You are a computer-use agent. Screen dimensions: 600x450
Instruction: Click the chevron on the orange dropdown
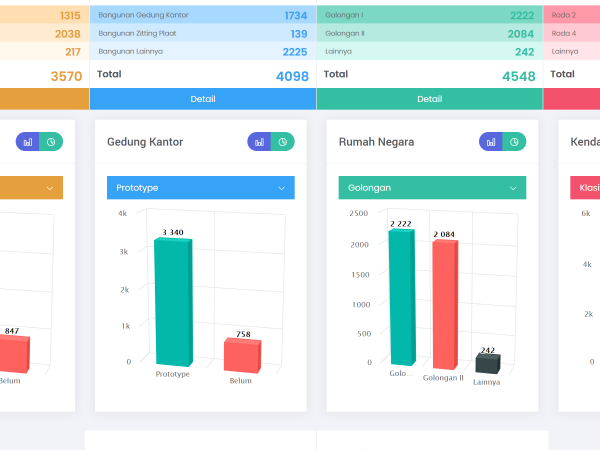(49, 188)
